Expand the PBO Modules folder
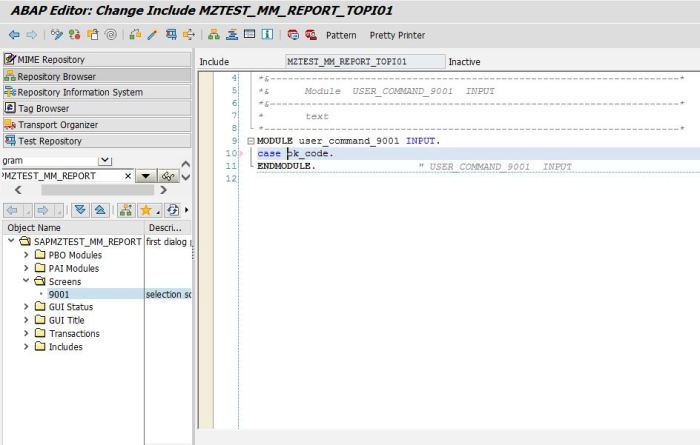Image resolution: width=700 pixels, height=445 pixels. coord(26,255)
